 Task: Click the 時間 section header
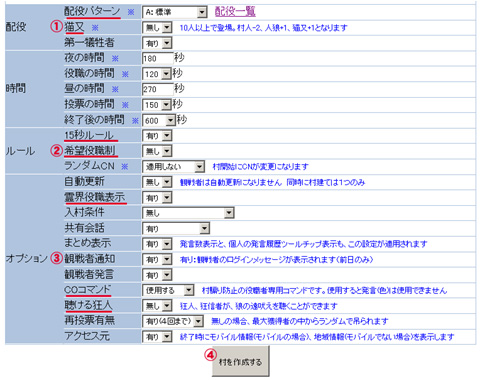(16, 89)
